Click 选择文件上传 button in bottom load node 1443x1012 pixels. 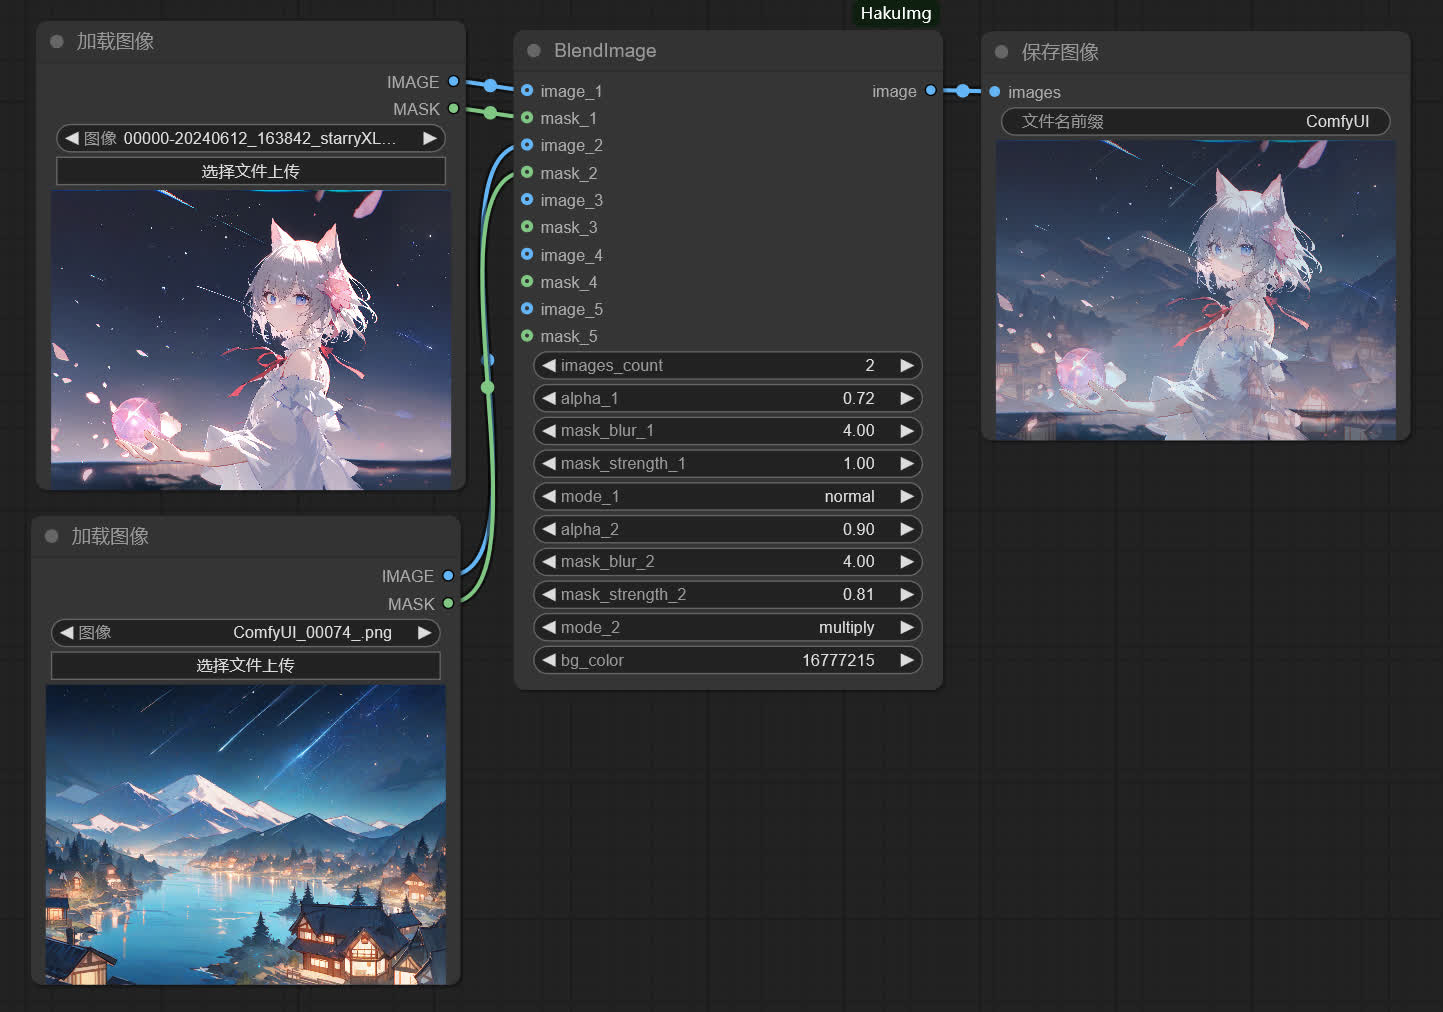pyautogui.click(x=245, y=665)
